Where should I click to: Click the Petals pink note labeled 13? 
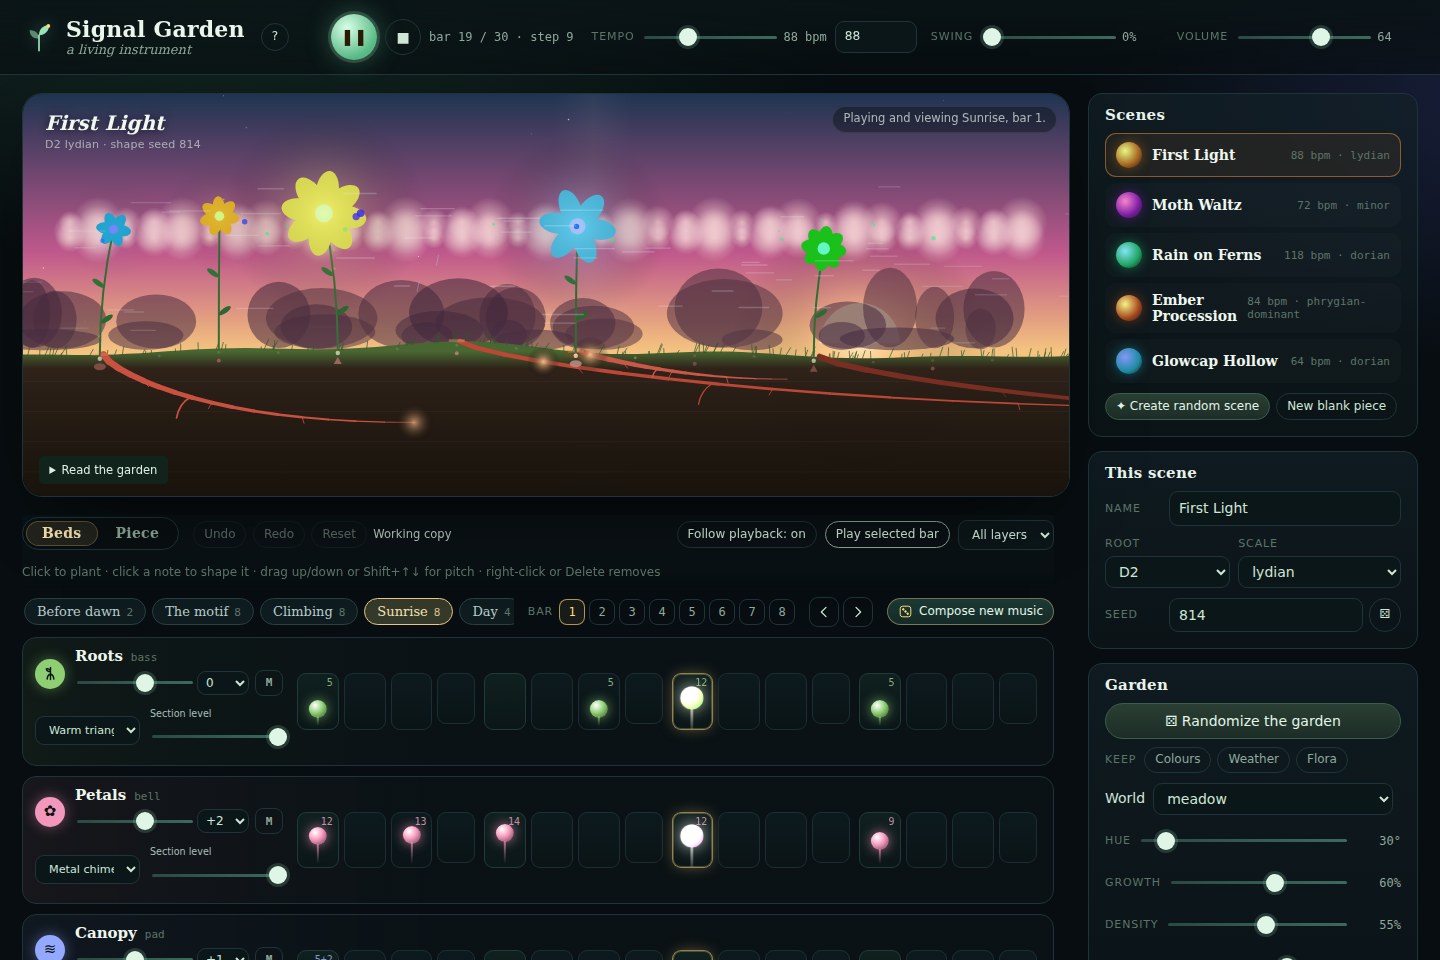click(411, 839)
